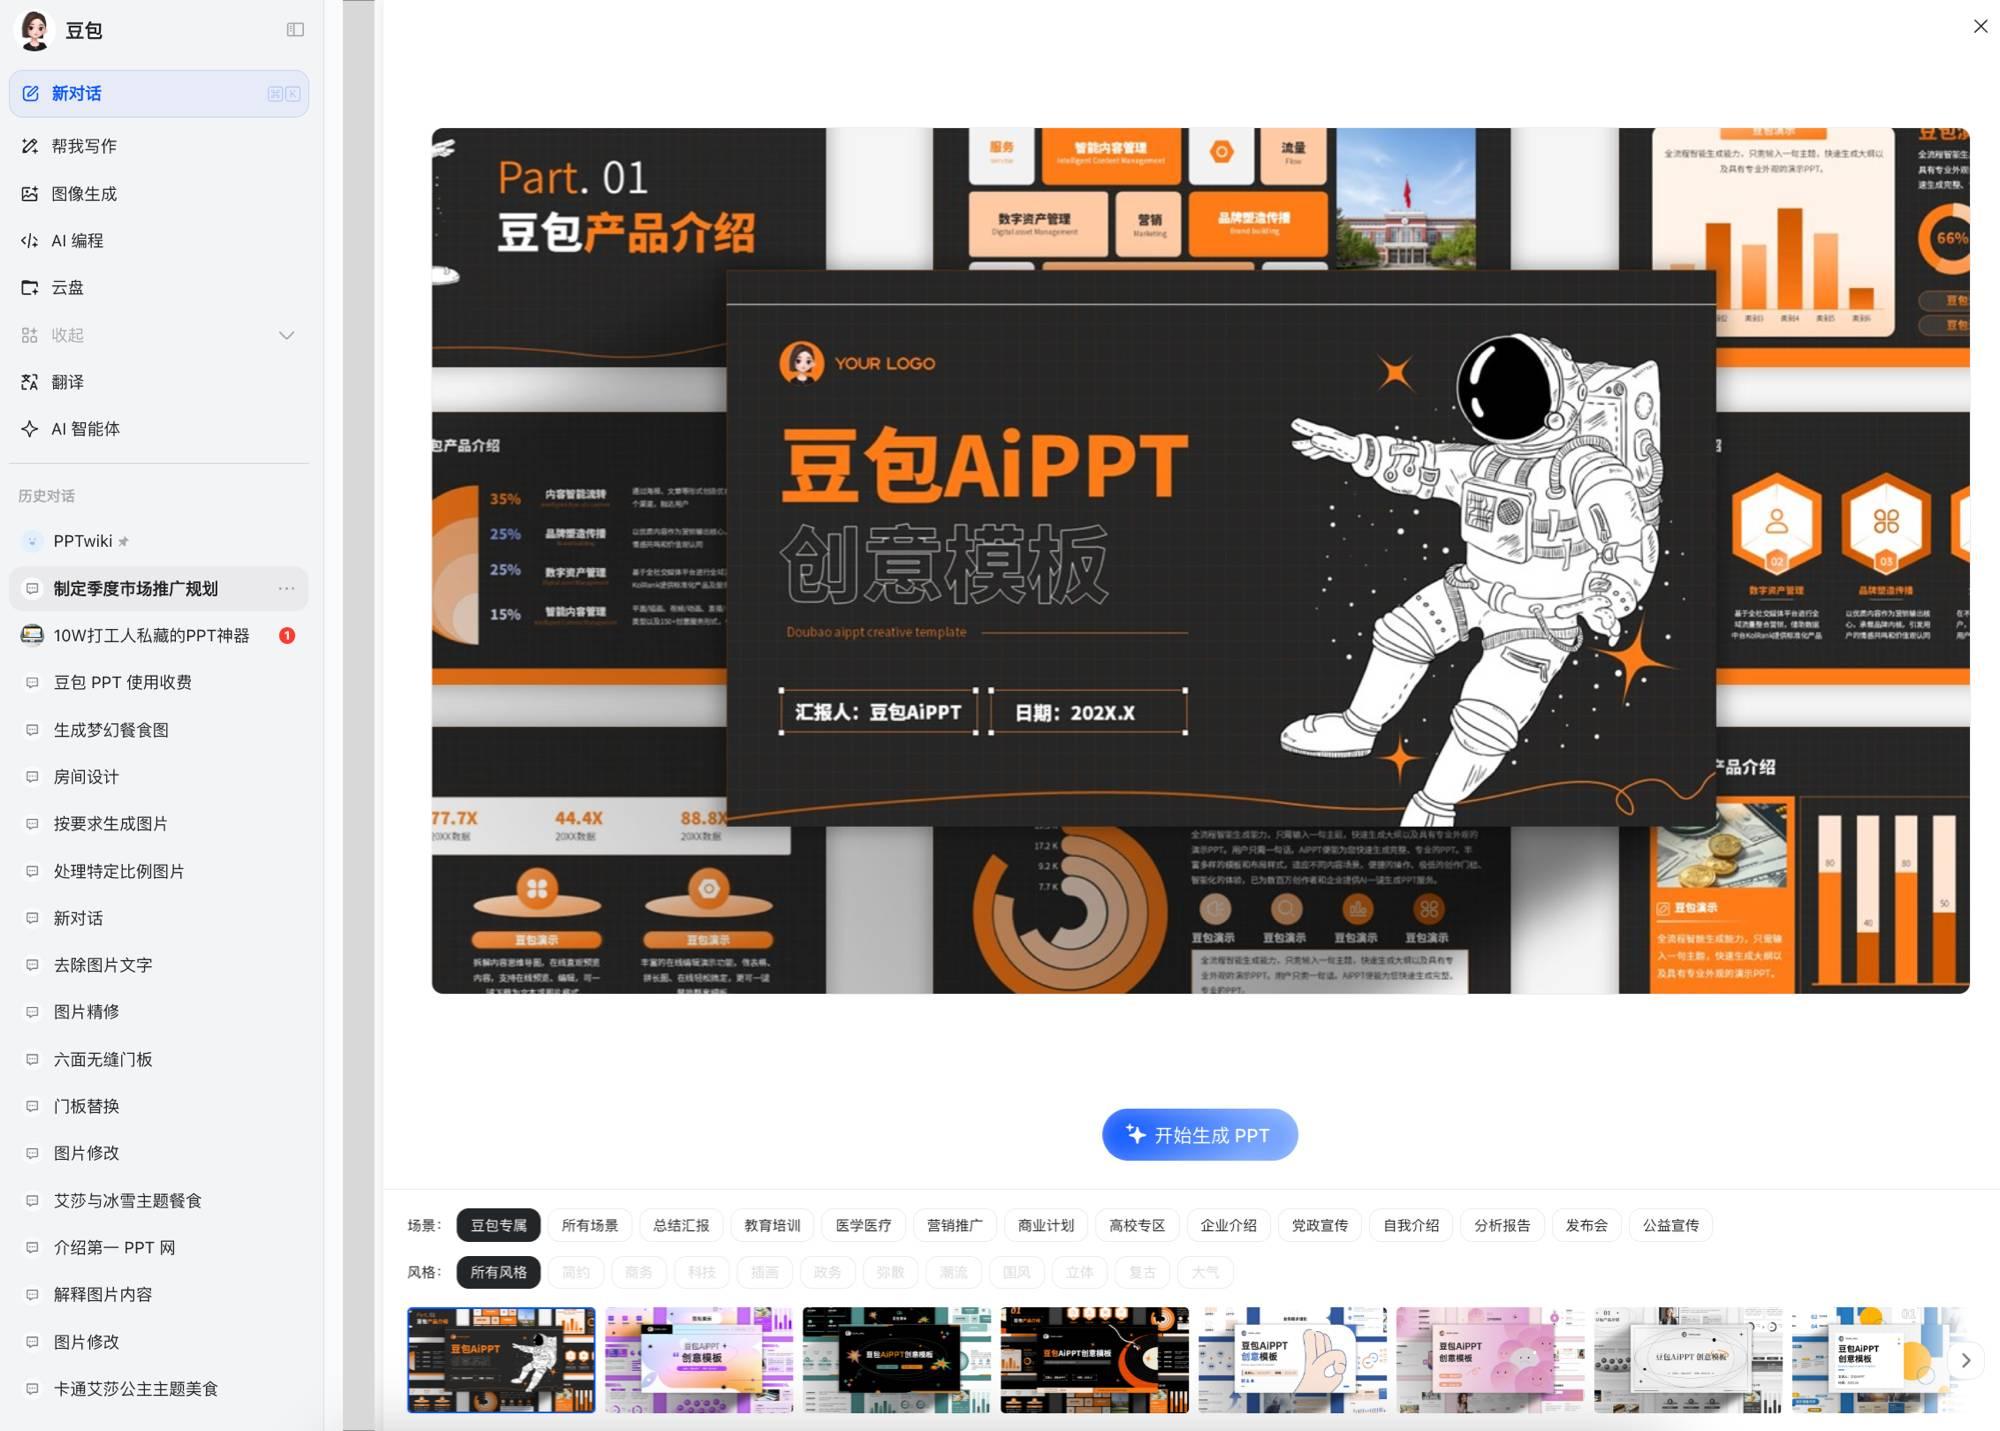Select the purple gradient template thumbnail

[698, 1360]
